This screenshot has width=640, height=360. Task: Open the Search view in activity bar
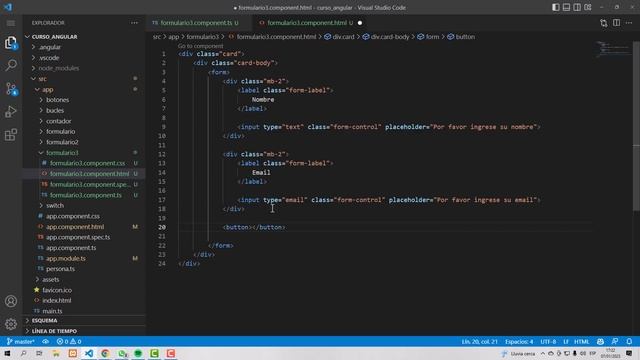pyautogui.click(x=11, y=65)
